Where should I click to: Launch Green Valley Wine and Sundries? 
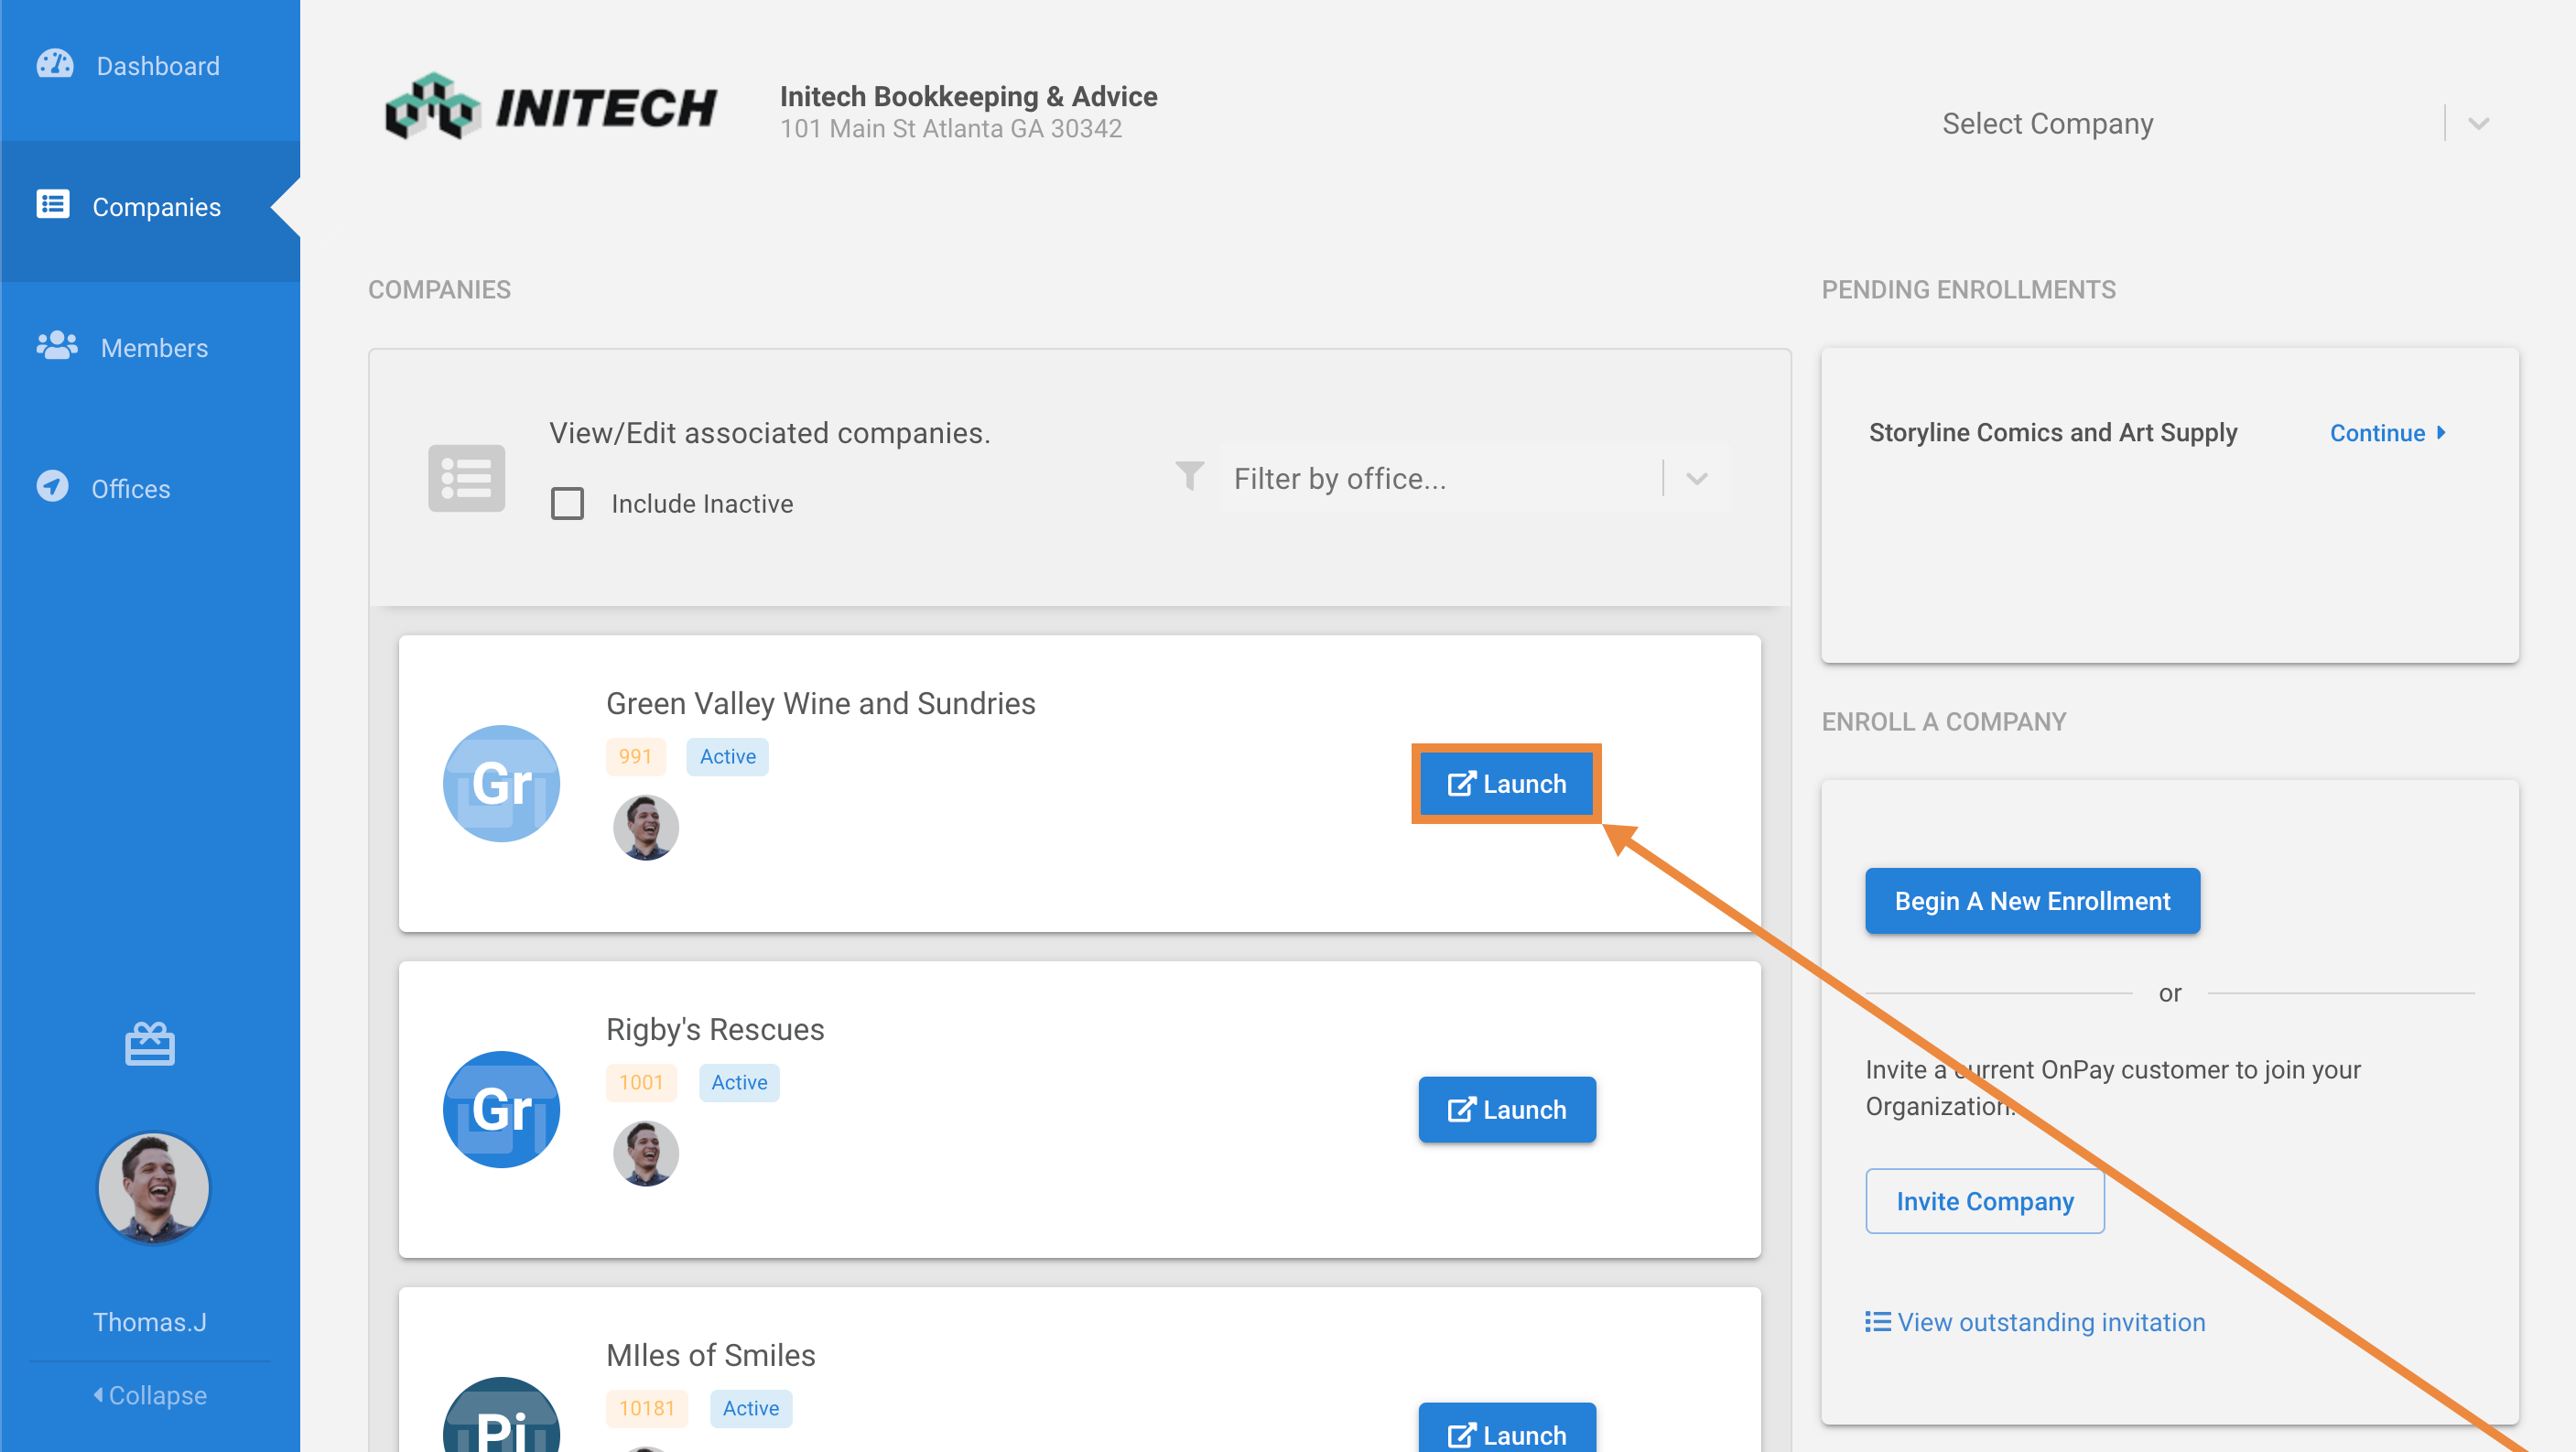click(x=1507, y=784)
